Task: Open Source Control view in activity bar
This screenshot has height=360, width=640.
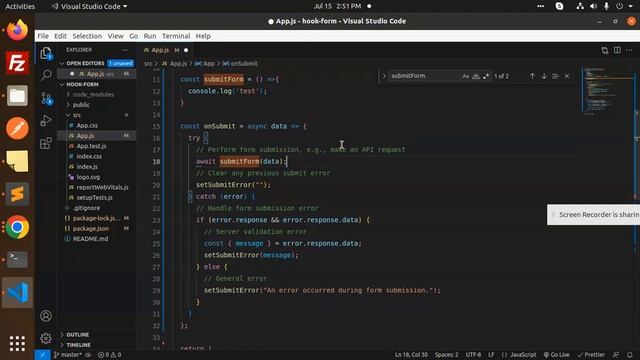Action: (46, 98)
